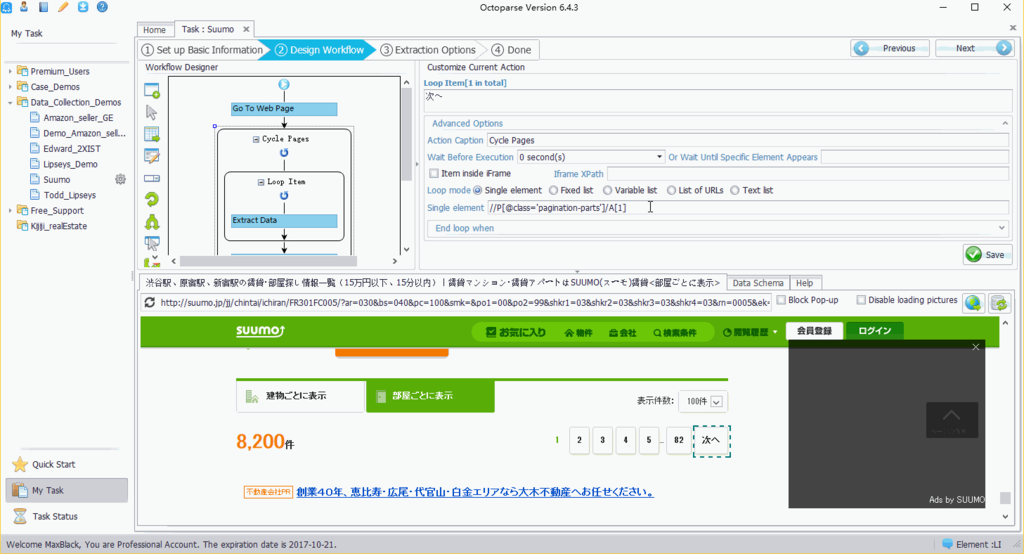This screenshot has height=554, width=1024.
Task: Click the browser reload icon beside URL
Action: coord(150,302)
